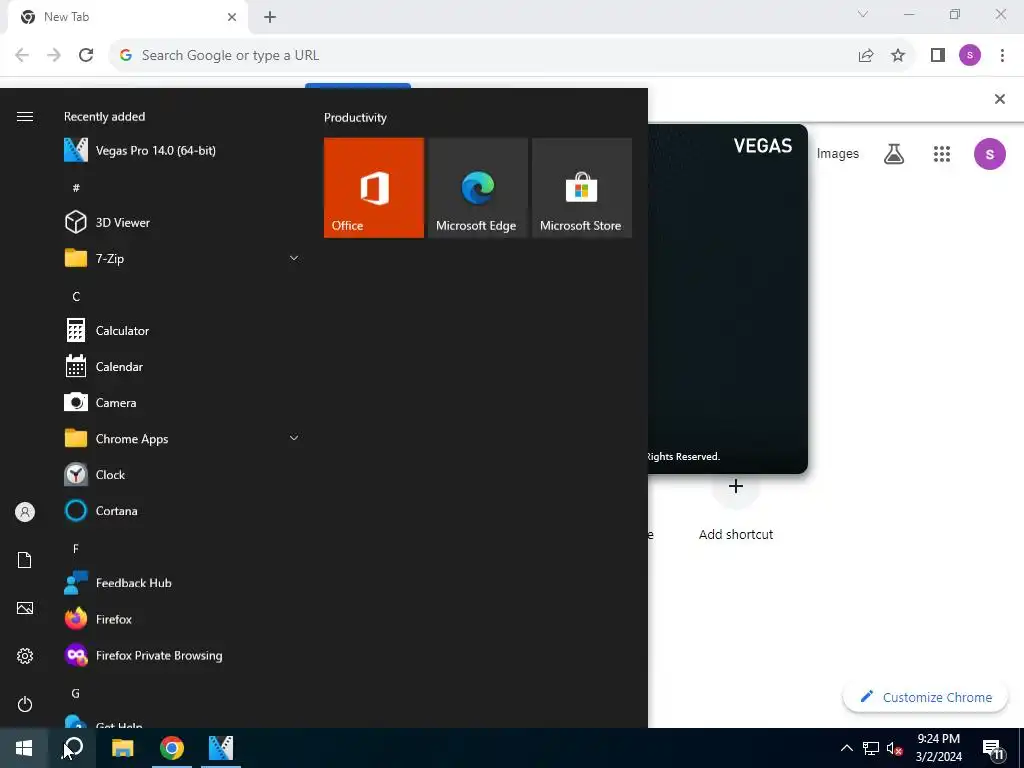
Task: Expand the 7-Zip folder chevron
Action: pos(294,258)
